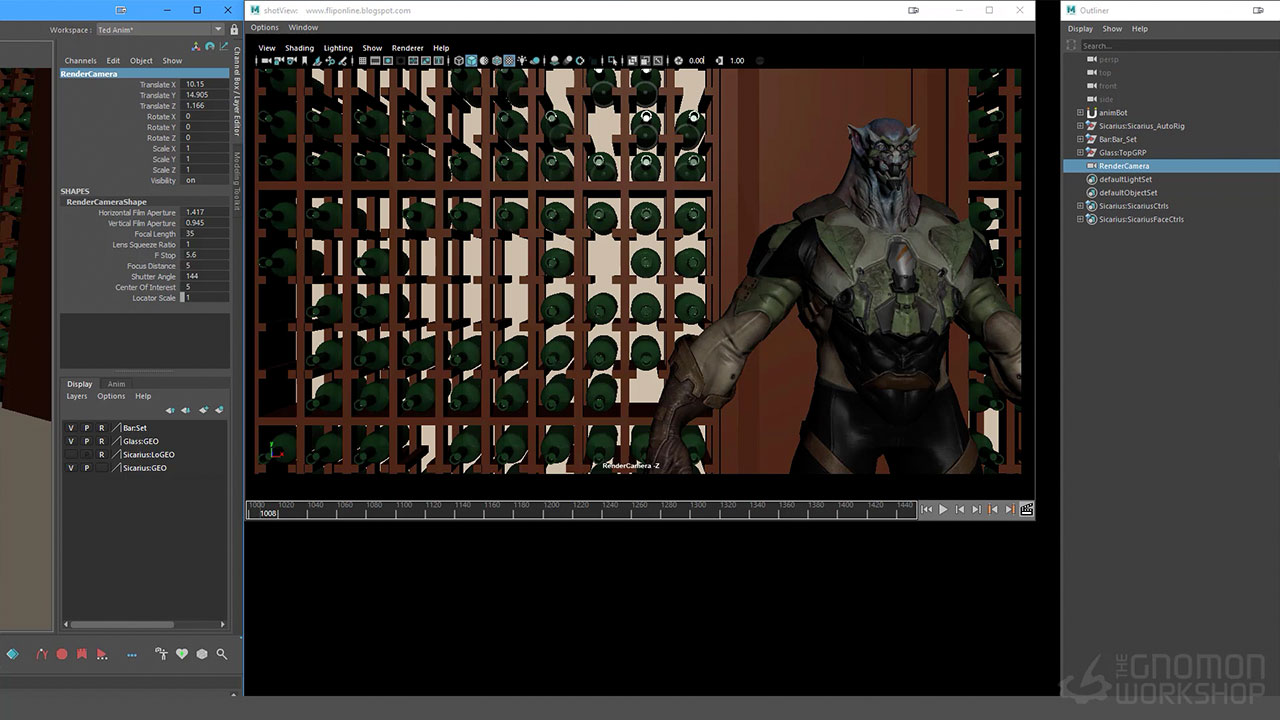Click the Locator Scale slider handle

coord(182,298)
